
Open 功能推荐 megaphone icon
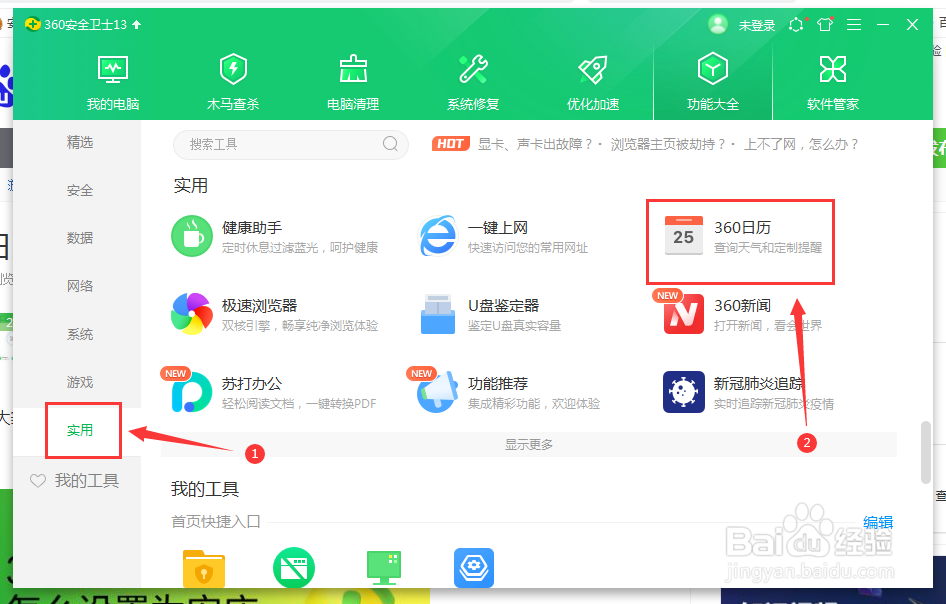click(437, 392)
